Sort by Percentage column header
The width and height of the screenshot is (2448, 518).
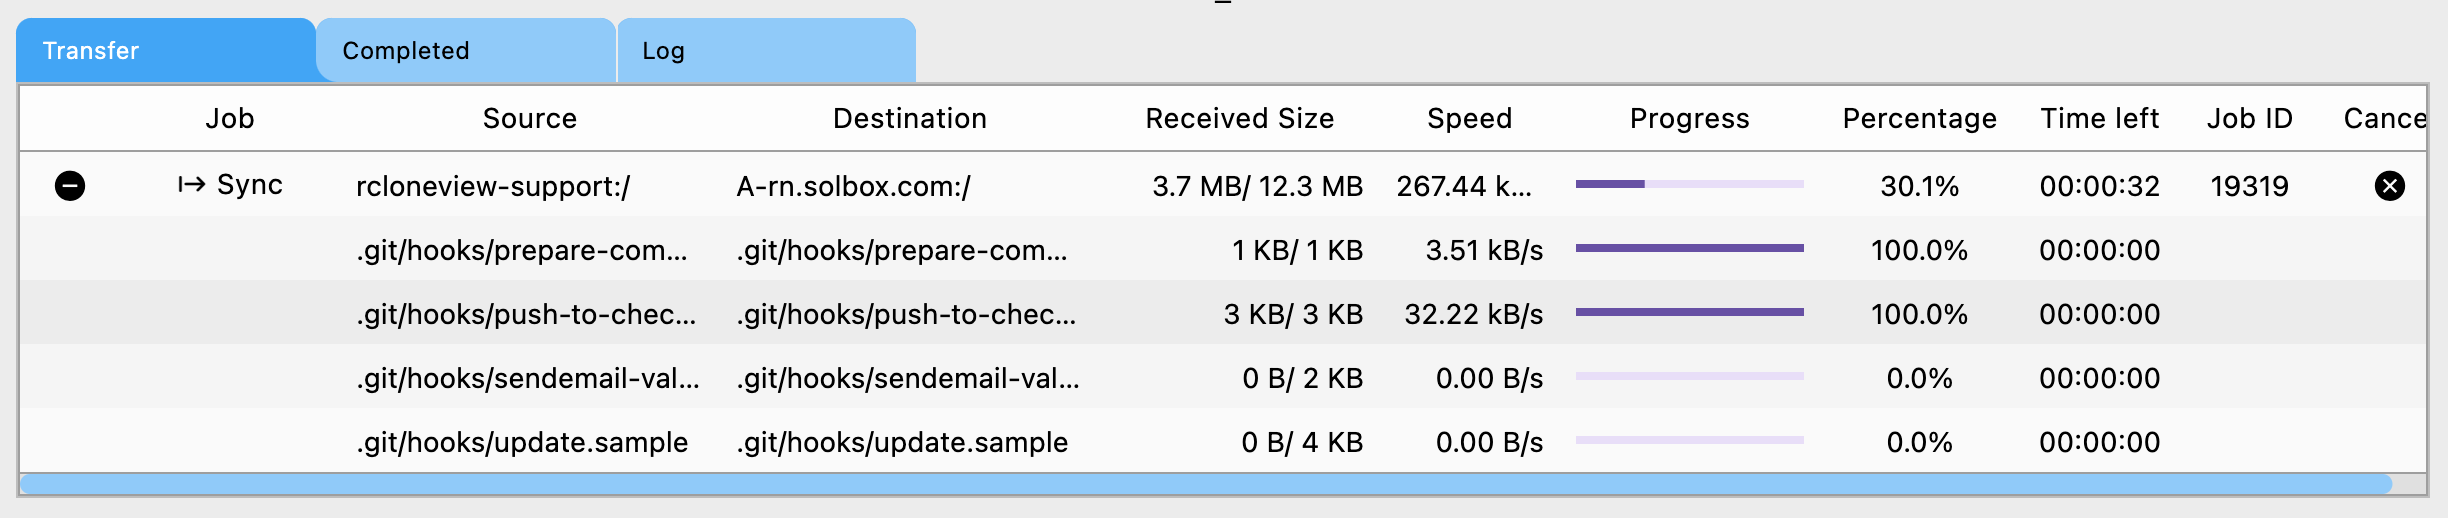click(1919, 119)
